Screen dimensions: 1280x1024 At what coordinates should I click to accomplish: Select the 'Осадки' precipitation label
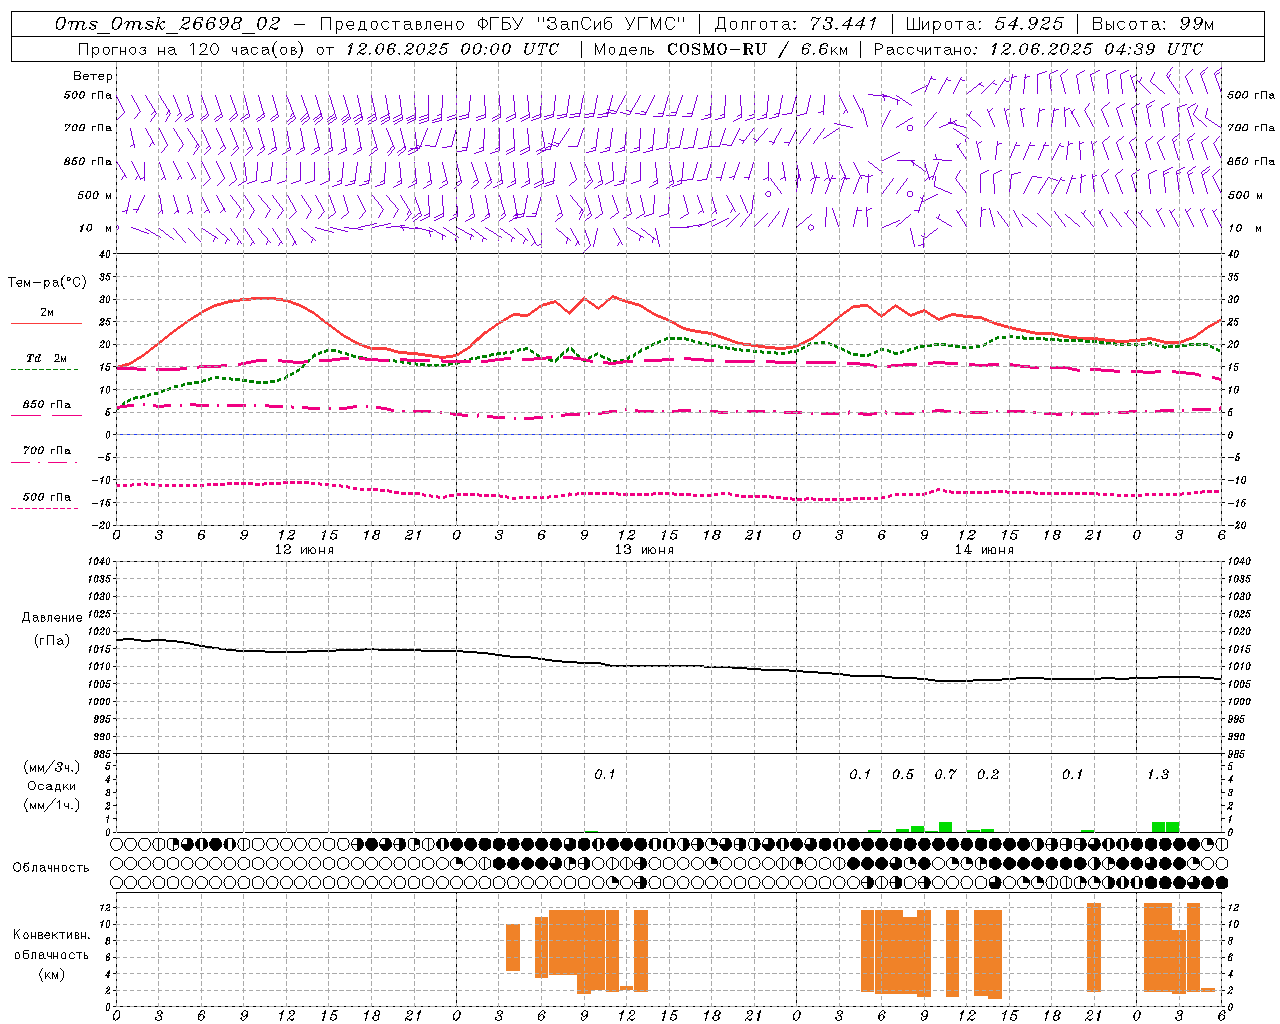(x=52, y=786)
